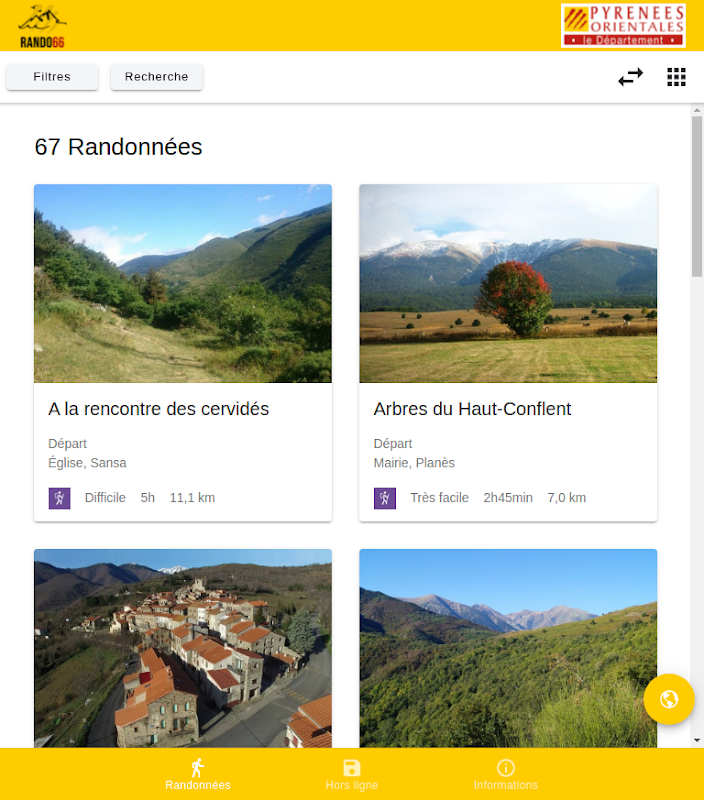Click the swap arrows sort icon
Screen dimensions: 704x800
630,77
